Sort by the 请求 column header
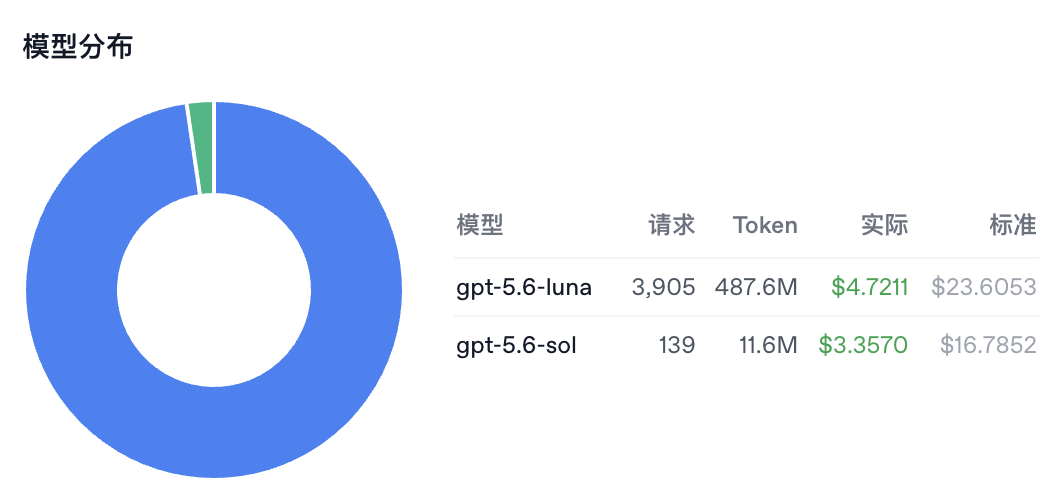The height and width of the screenshot is (488, 1064). click(x=672, y=225)
